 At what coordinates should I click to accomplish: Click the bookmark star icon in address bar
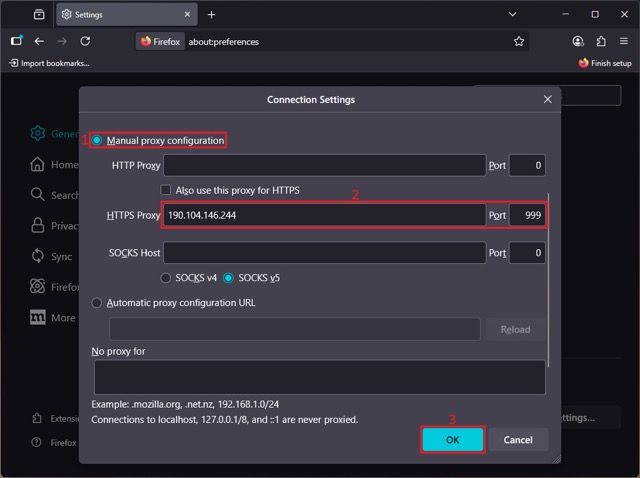point(519,41)
